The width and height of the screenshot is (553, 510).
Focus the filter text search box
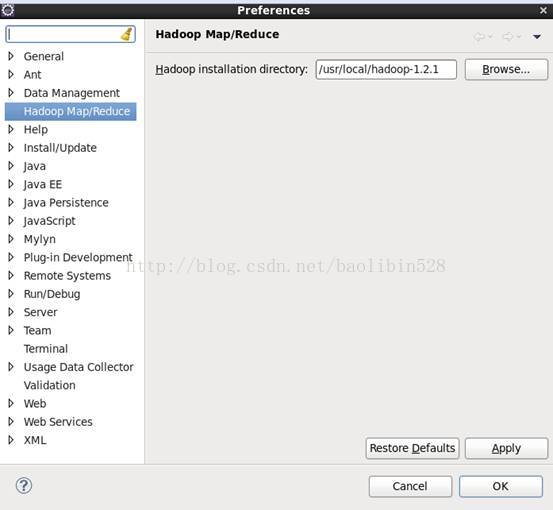point(71,34)
